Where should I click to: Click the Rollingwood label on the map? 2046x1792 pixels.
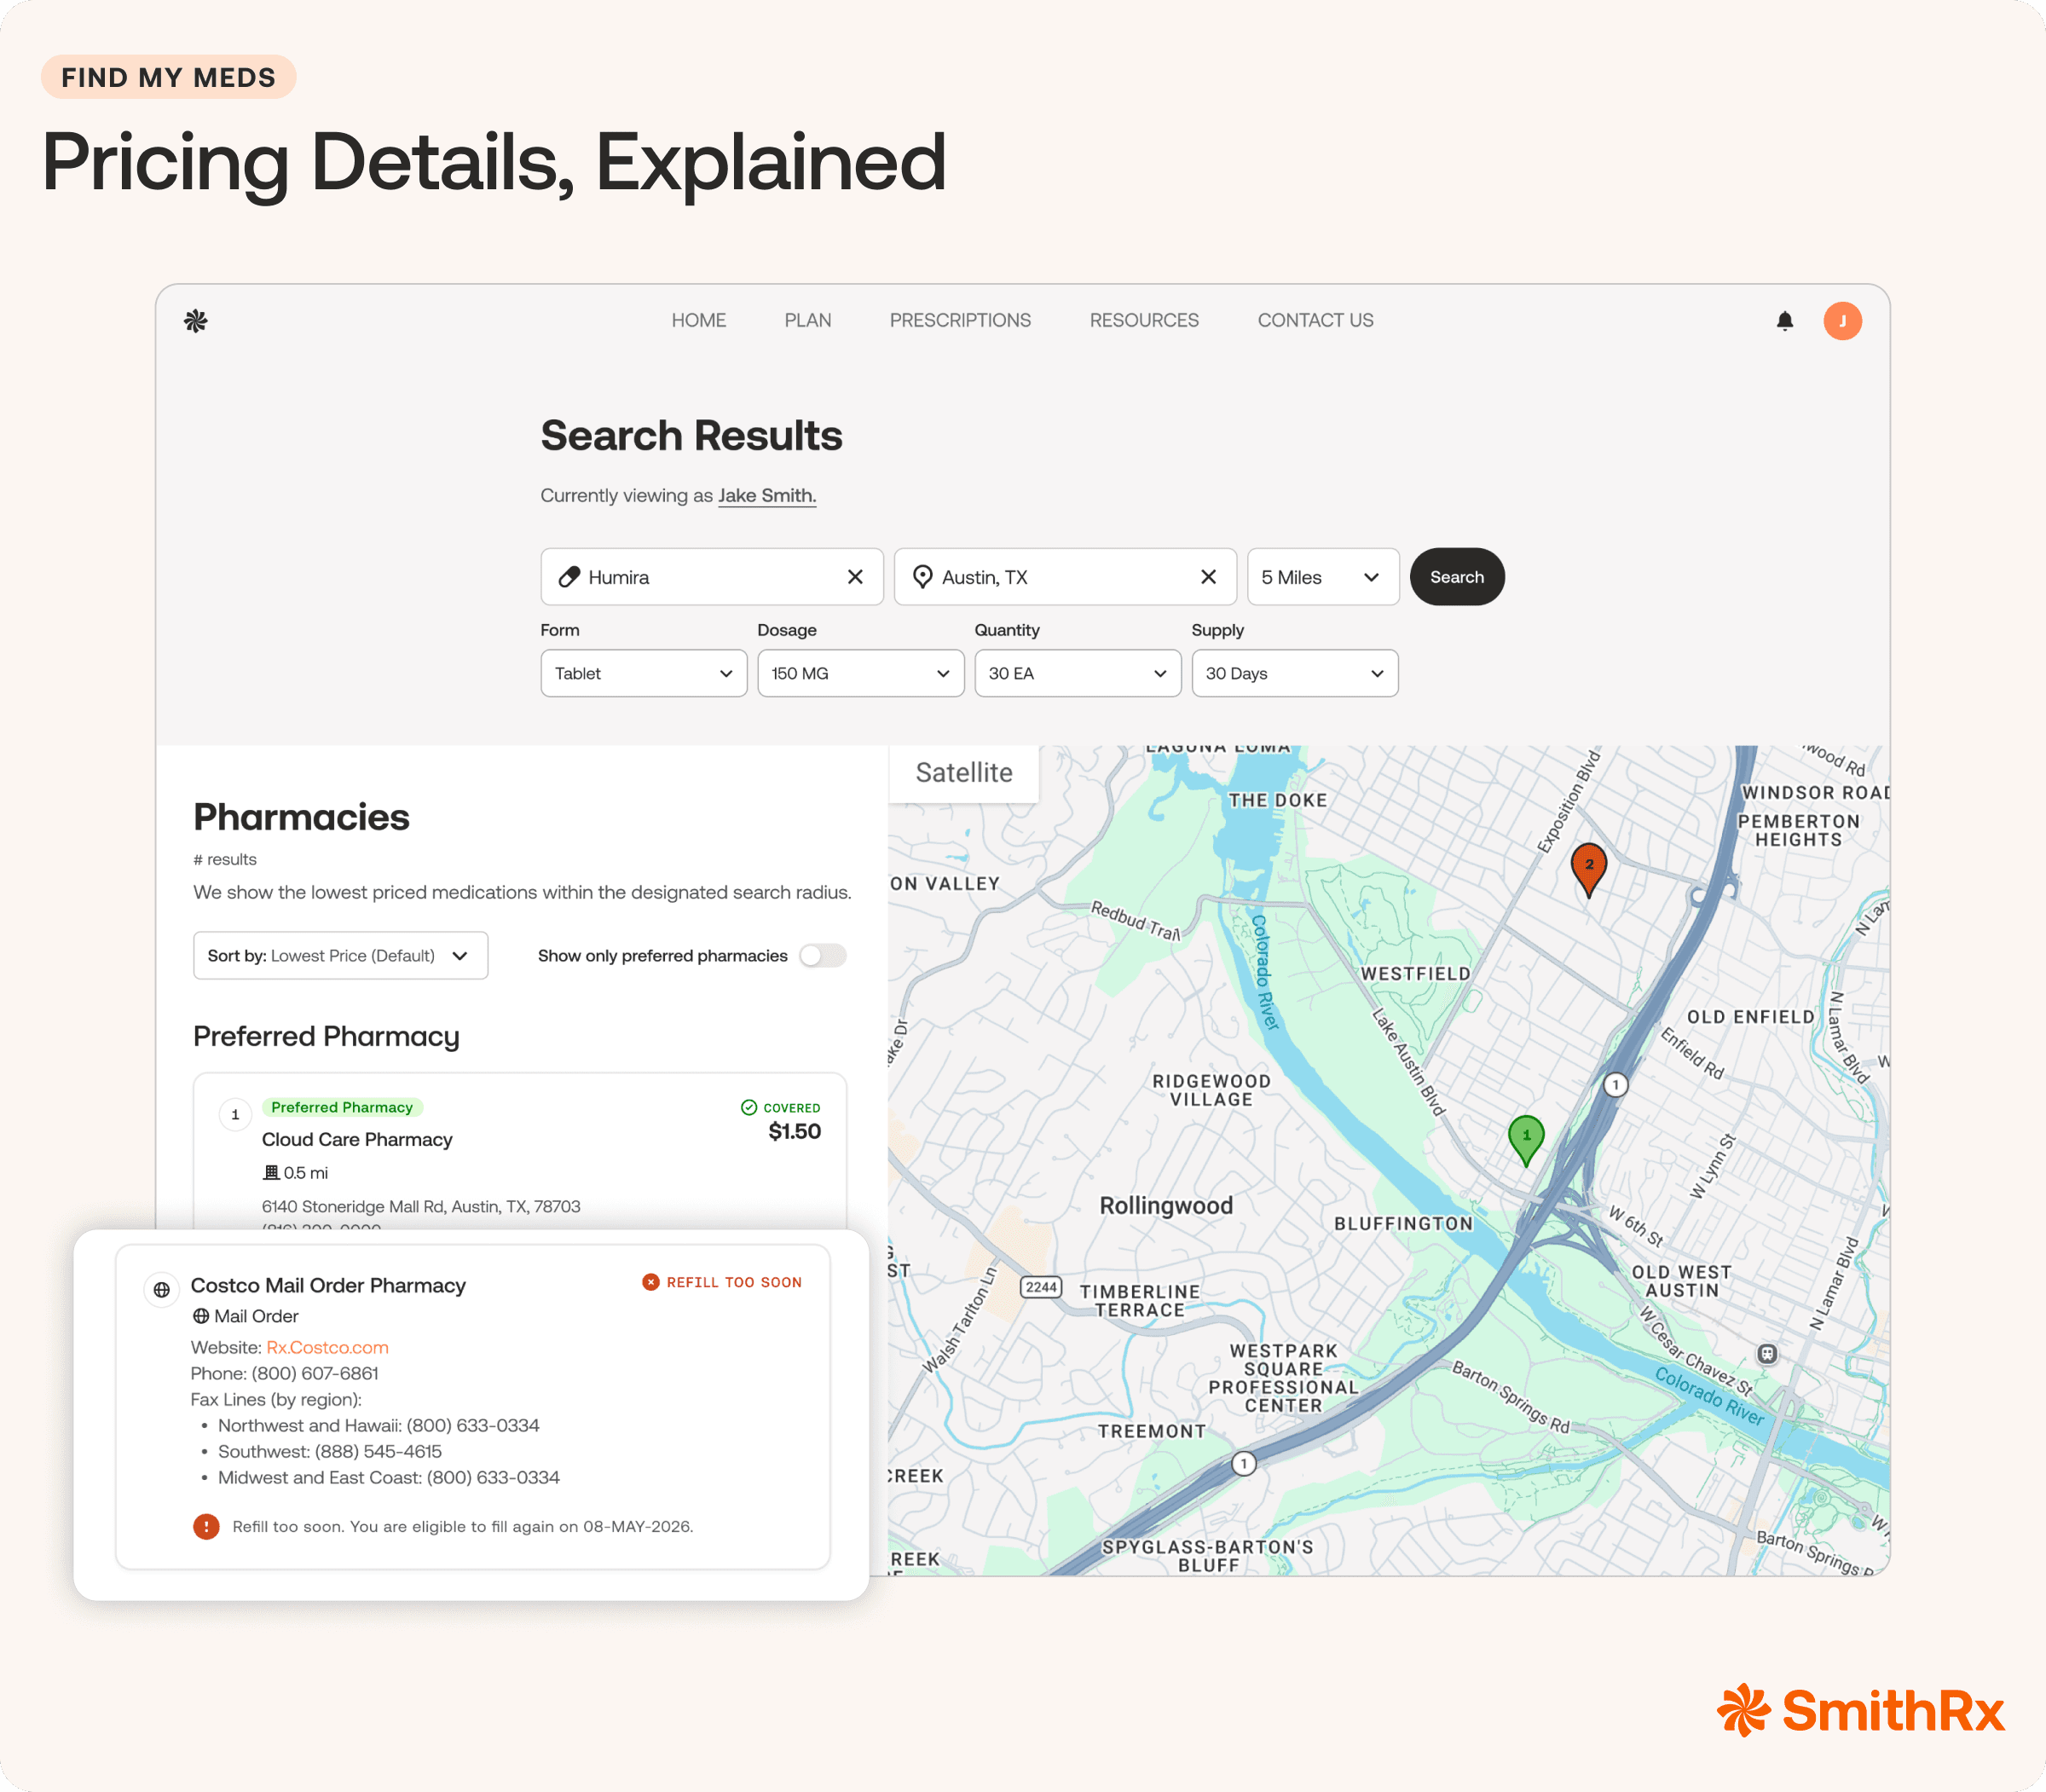(1166, 1205)
